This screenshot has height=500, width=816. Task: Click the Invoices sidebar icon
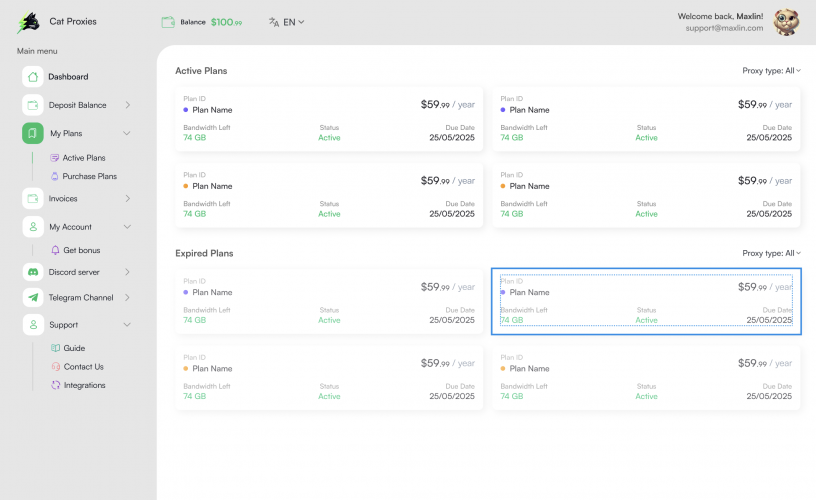(x=33, y=198)
